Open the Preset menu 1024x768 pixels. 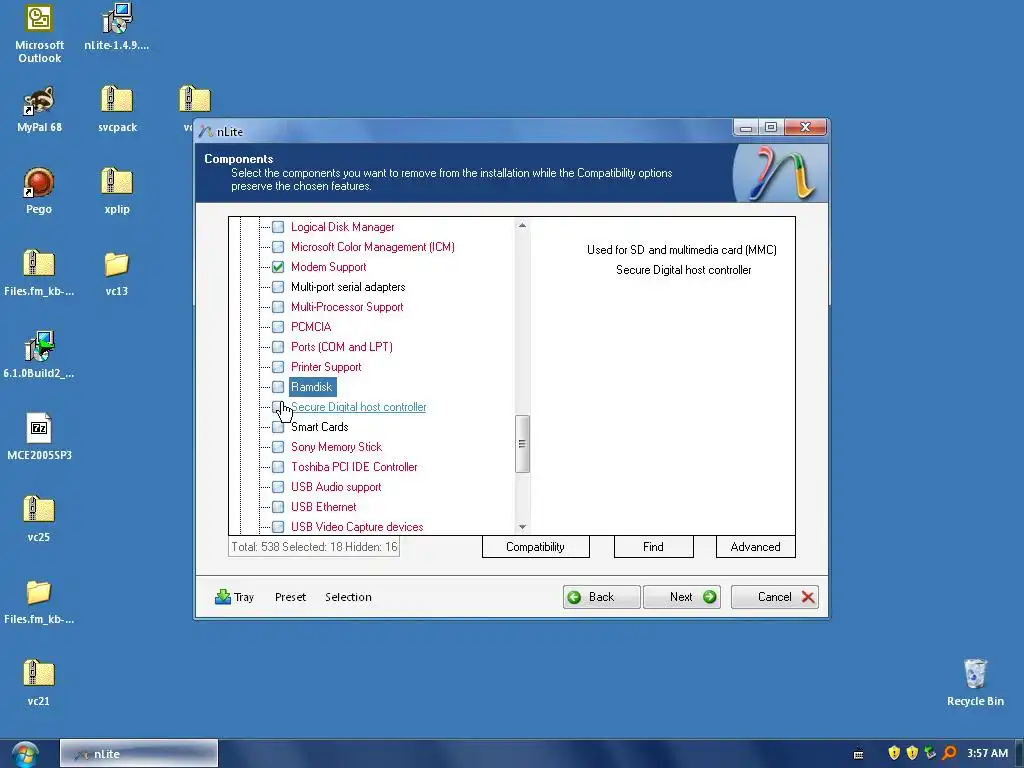click(x=290, y=597)
